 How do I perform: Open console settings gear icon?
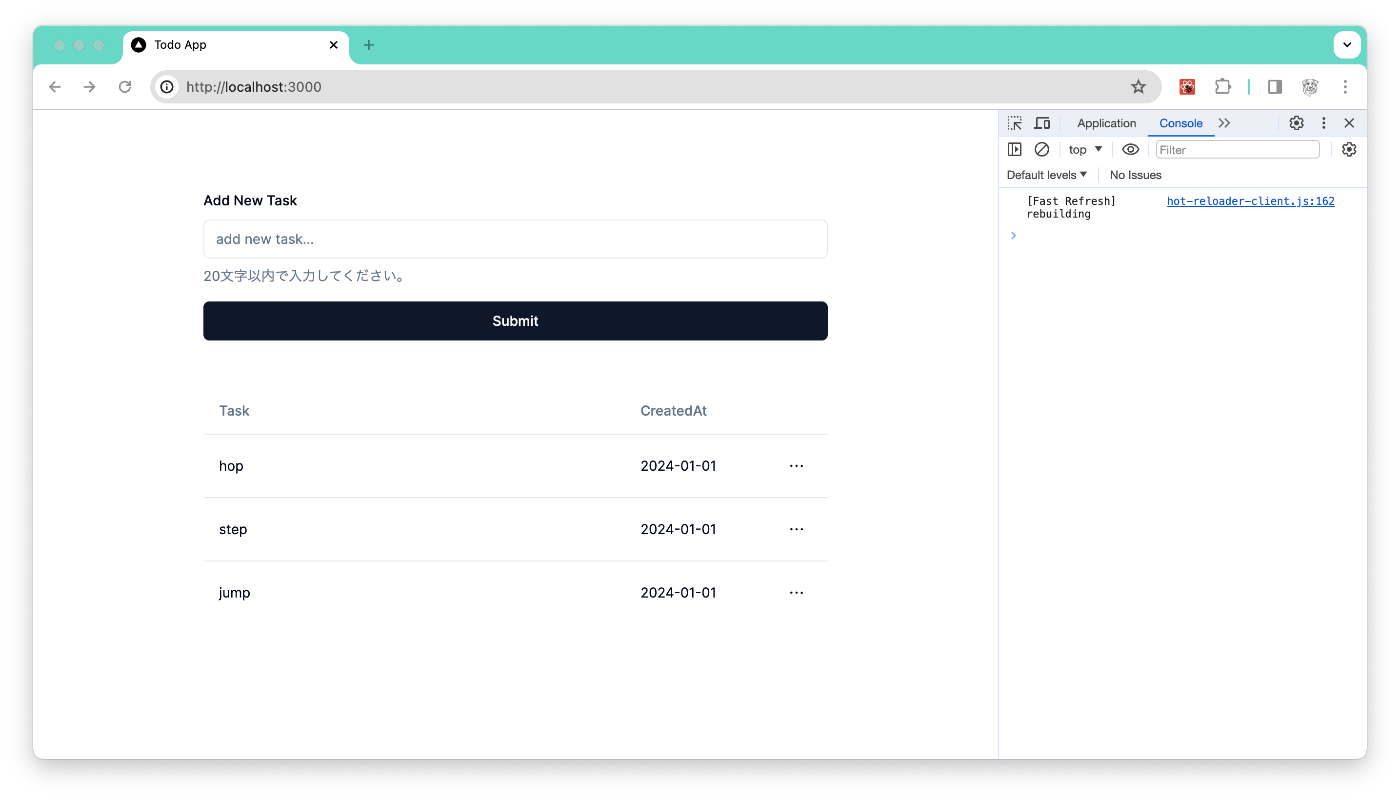[x=1349, y=149]
